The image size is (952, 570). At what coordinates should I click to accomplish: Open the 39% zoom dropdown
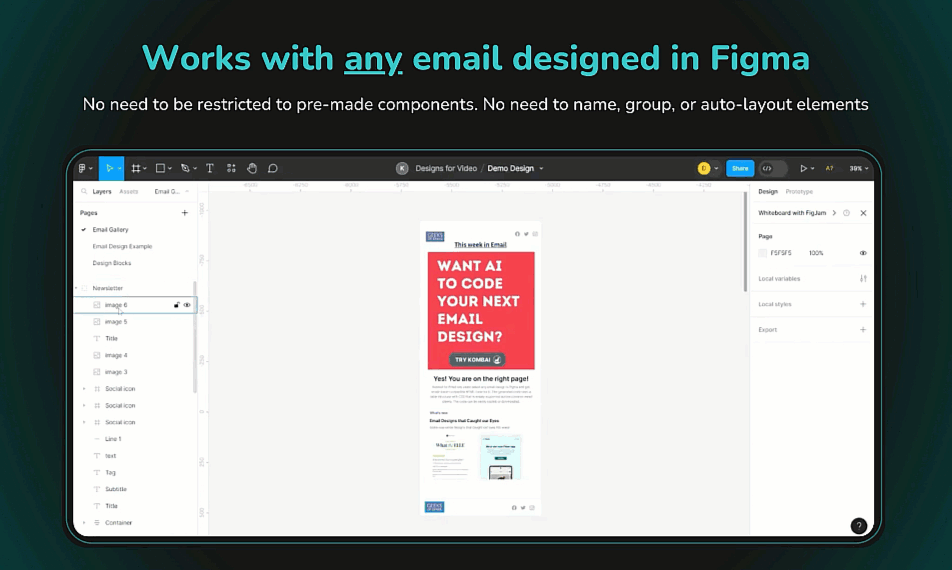(x=858, y=168)
